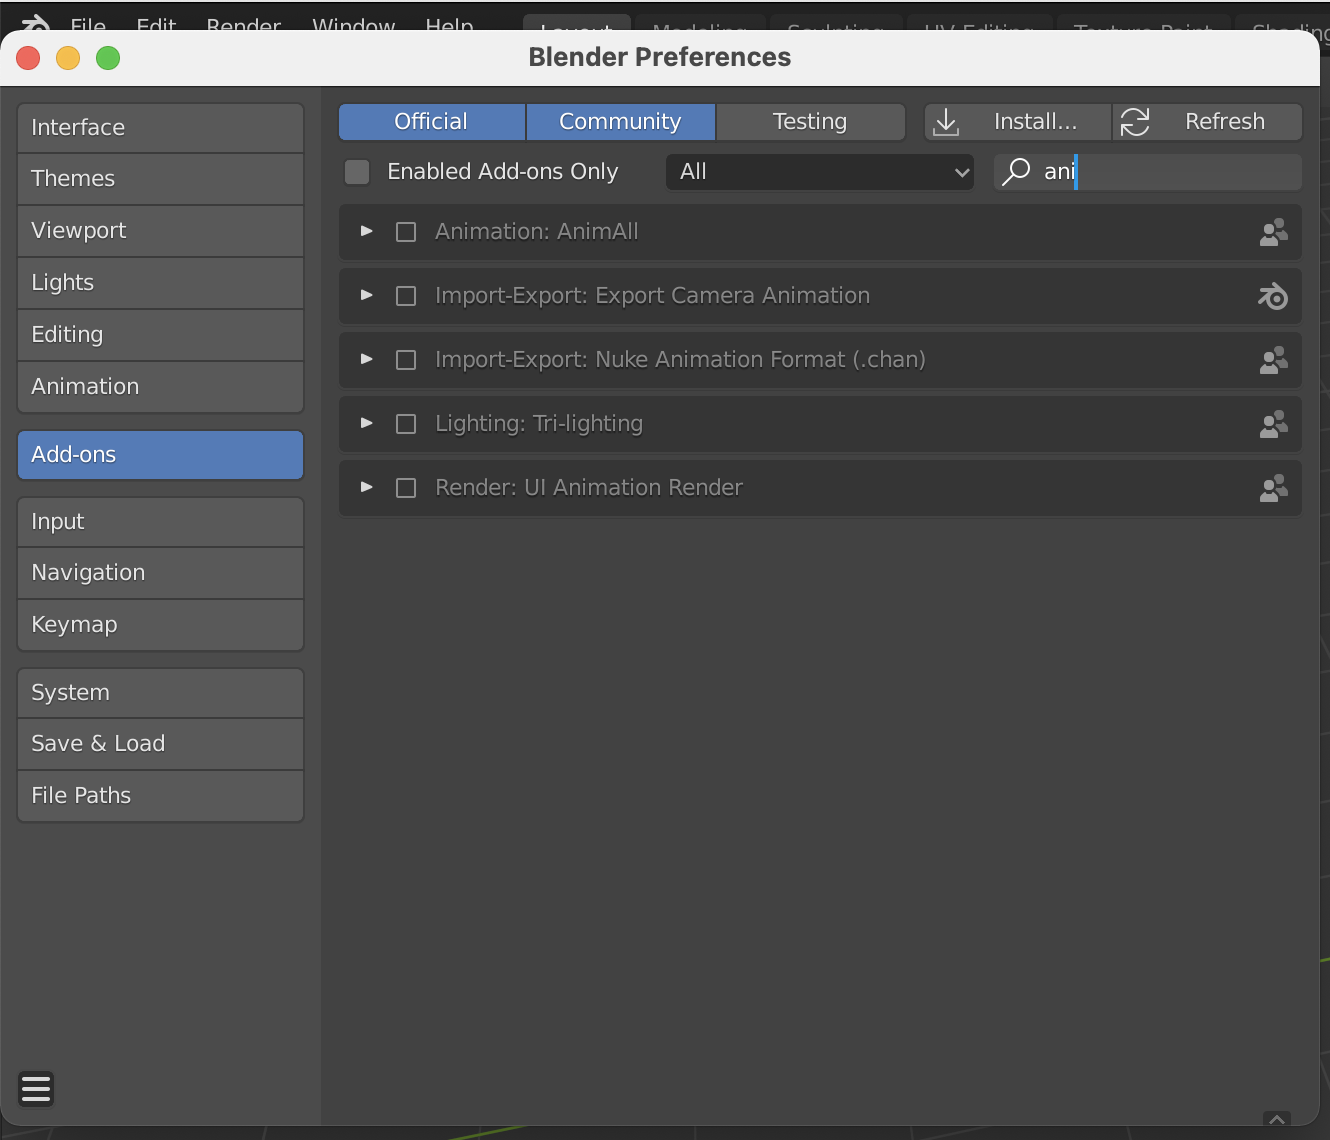Click the 'Animation: AnimAll' add-on name
The width and height of the screenshot is (1330, 1140).
click(x=537, y=232)
